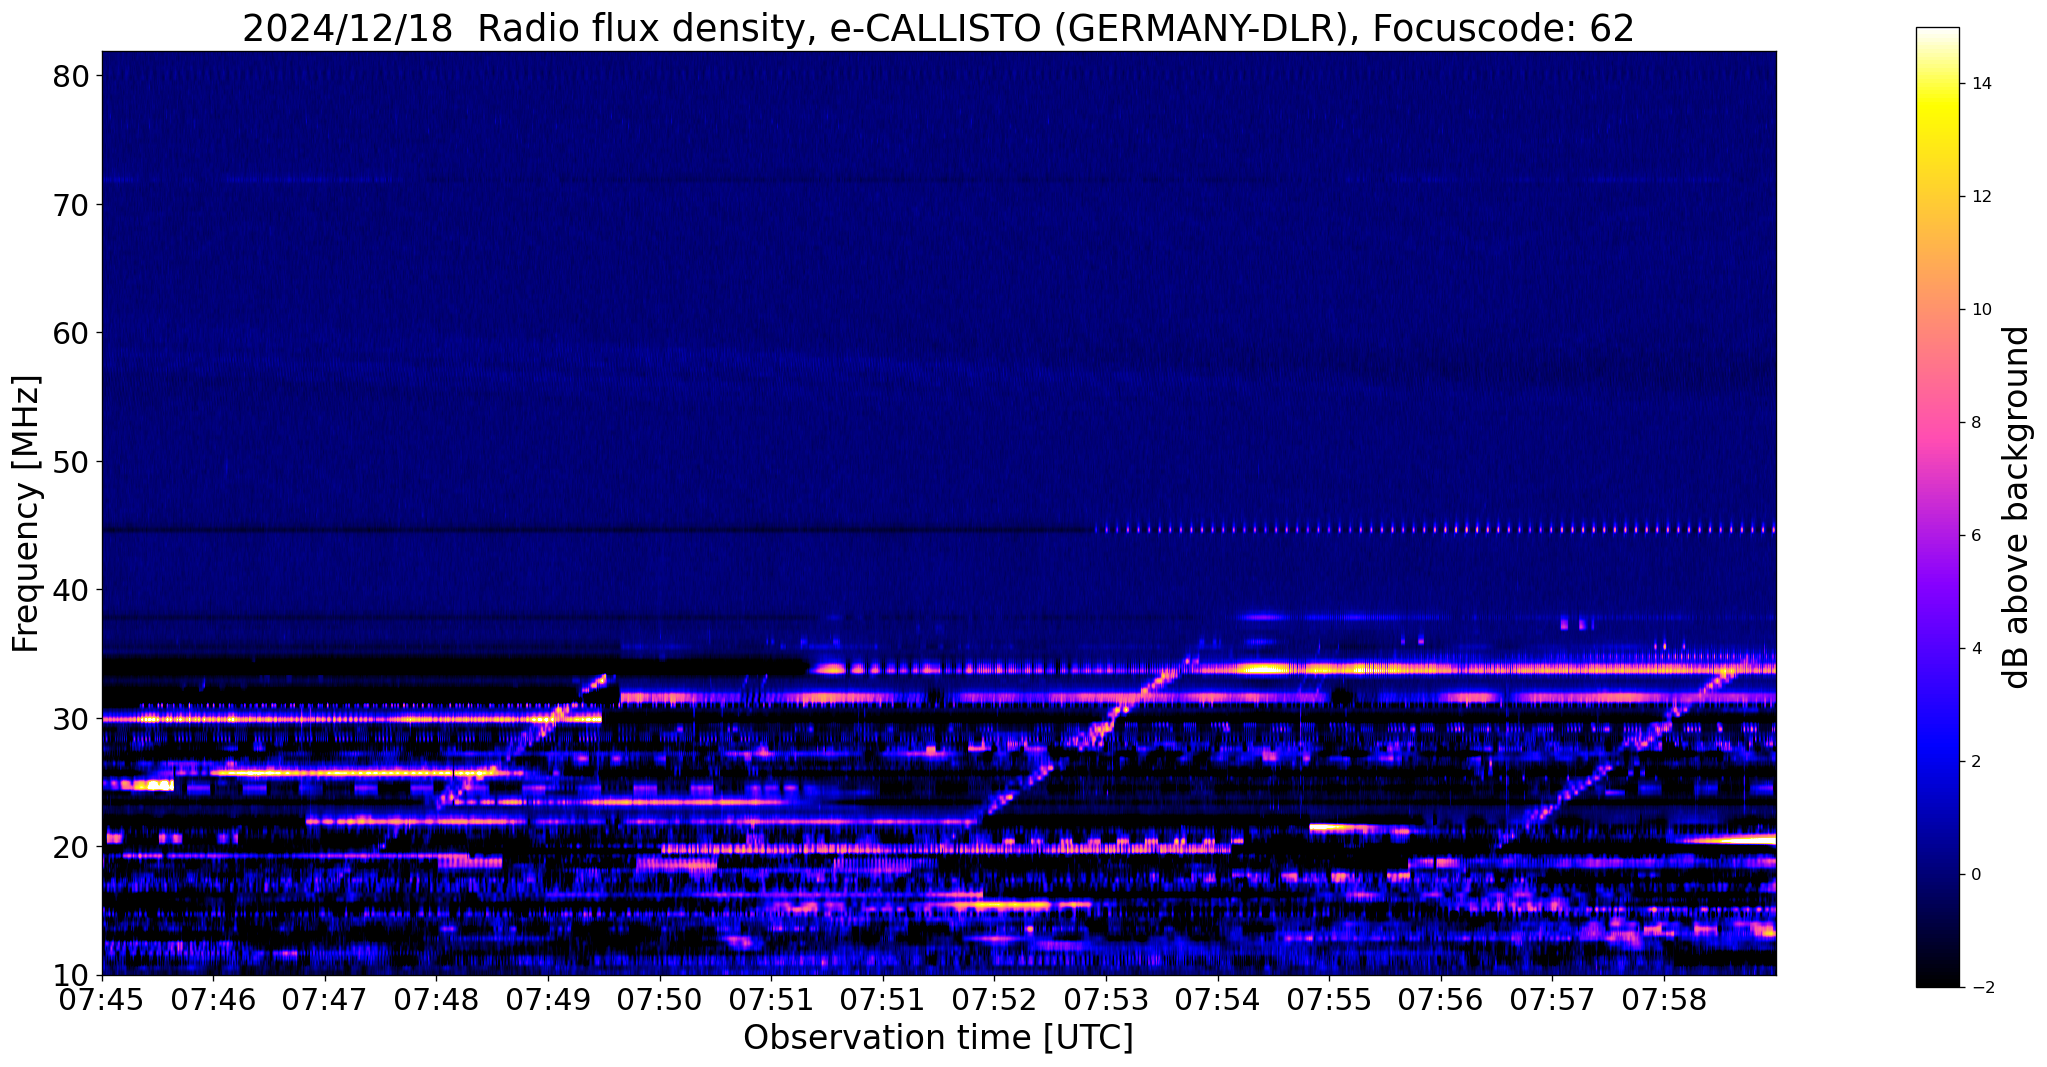Click the "Observation time [UTC]" axis label
The height and width of the screenshot is (1067, 2047).
(938, 1038)
